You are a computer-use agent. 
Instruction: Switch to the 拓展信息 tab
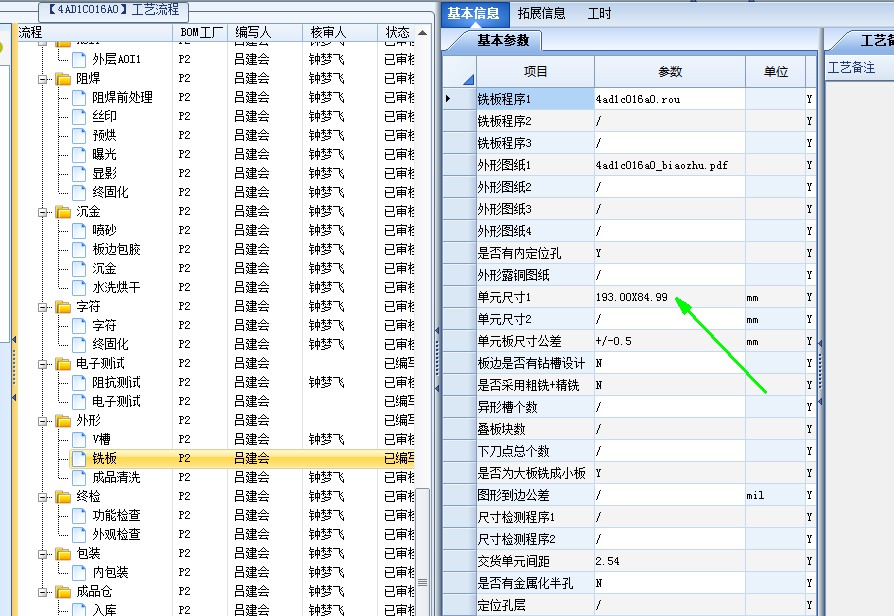click(541, 14)
